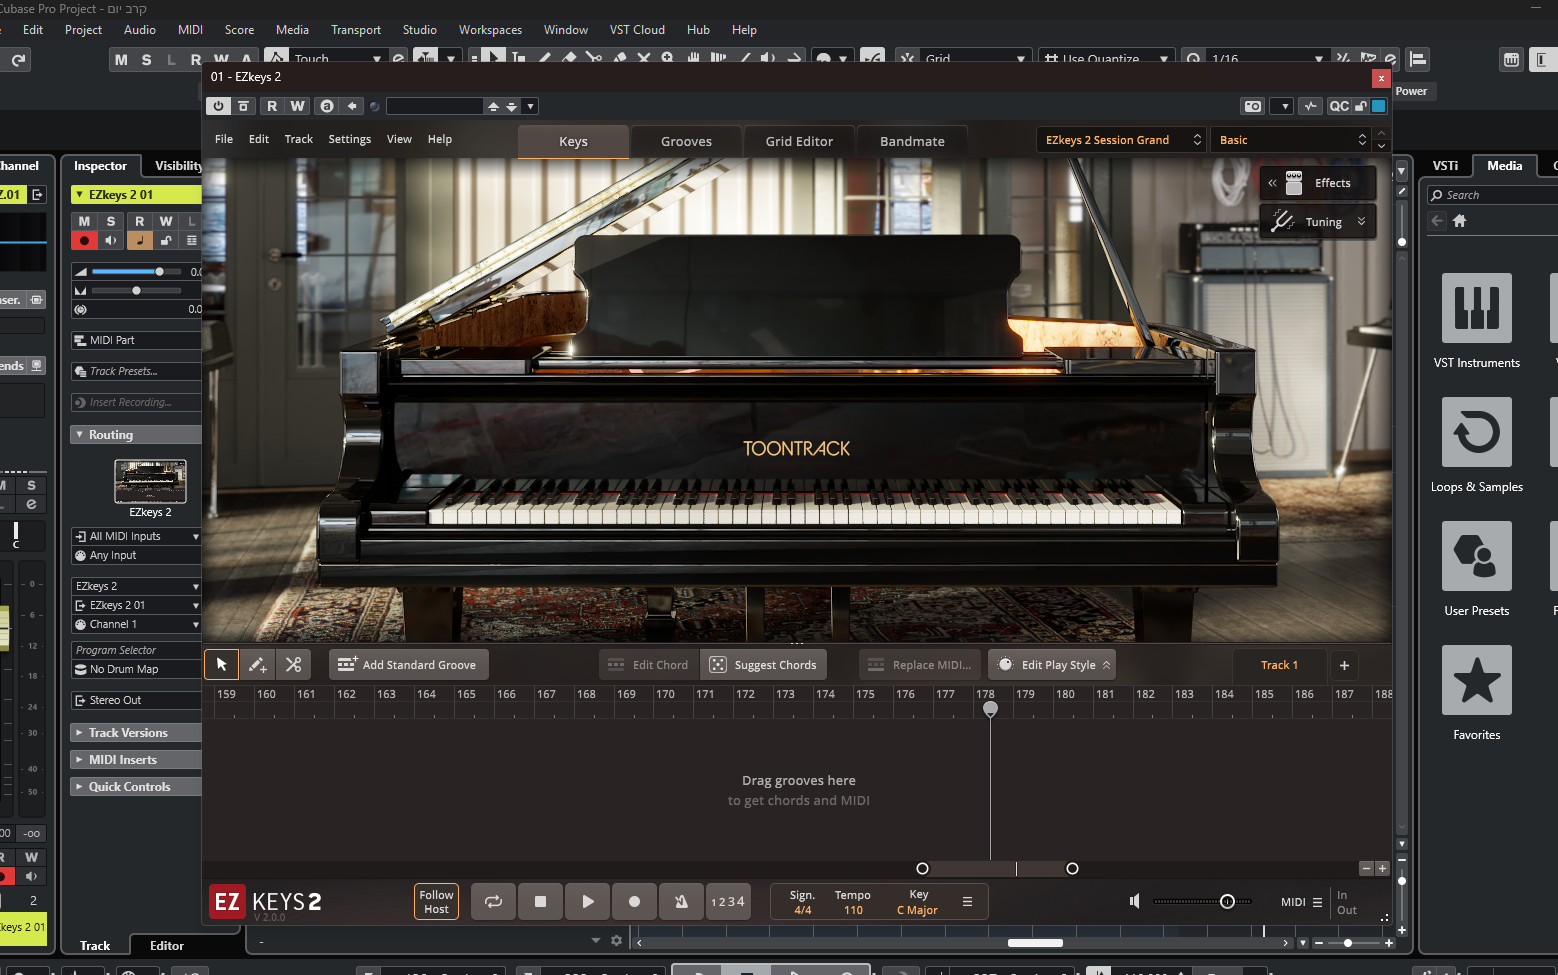Click the Suggest Chords button
Viewport: 1558px width, 975px height.
764,665
